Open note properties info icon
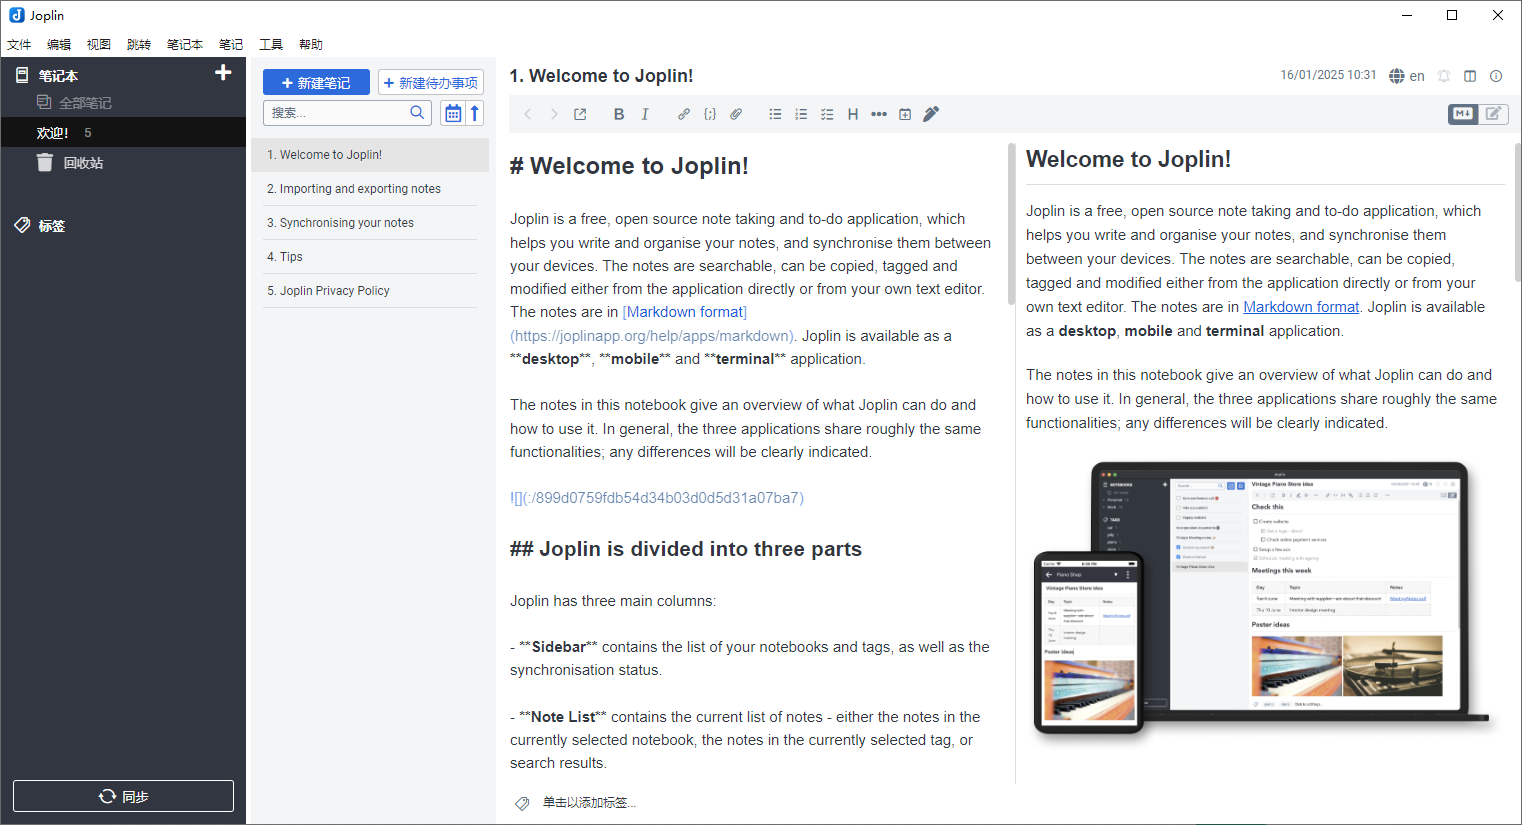The image size is (1522, 825). point(1496,76)
